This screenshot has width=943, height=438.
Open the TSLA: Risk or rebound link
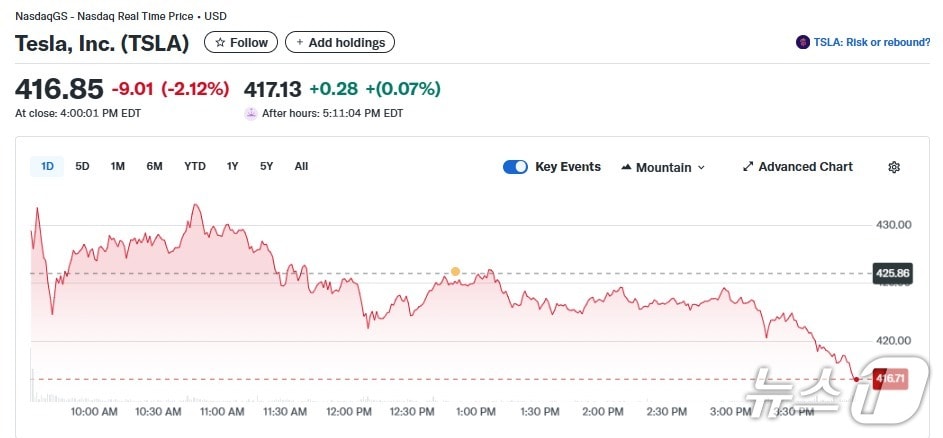(871, 42)
